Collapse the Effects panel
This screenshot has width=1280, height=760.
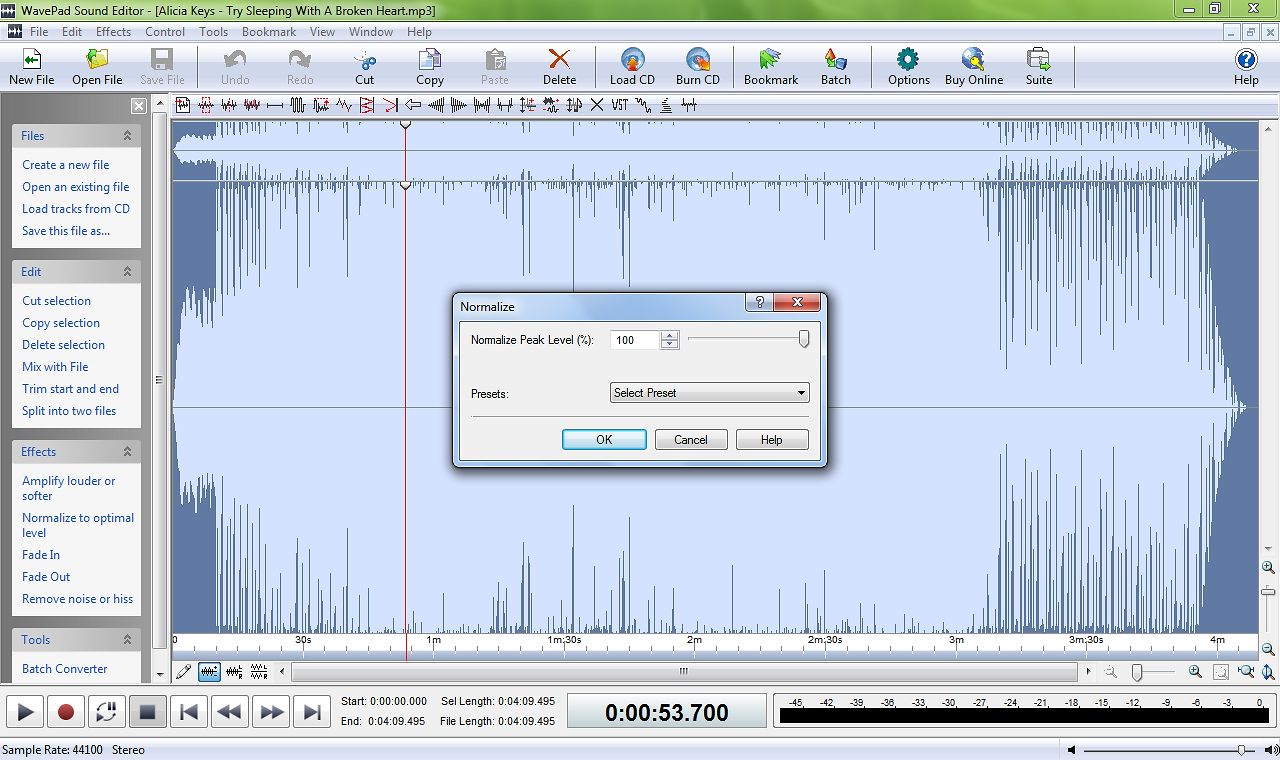(127, 451)
